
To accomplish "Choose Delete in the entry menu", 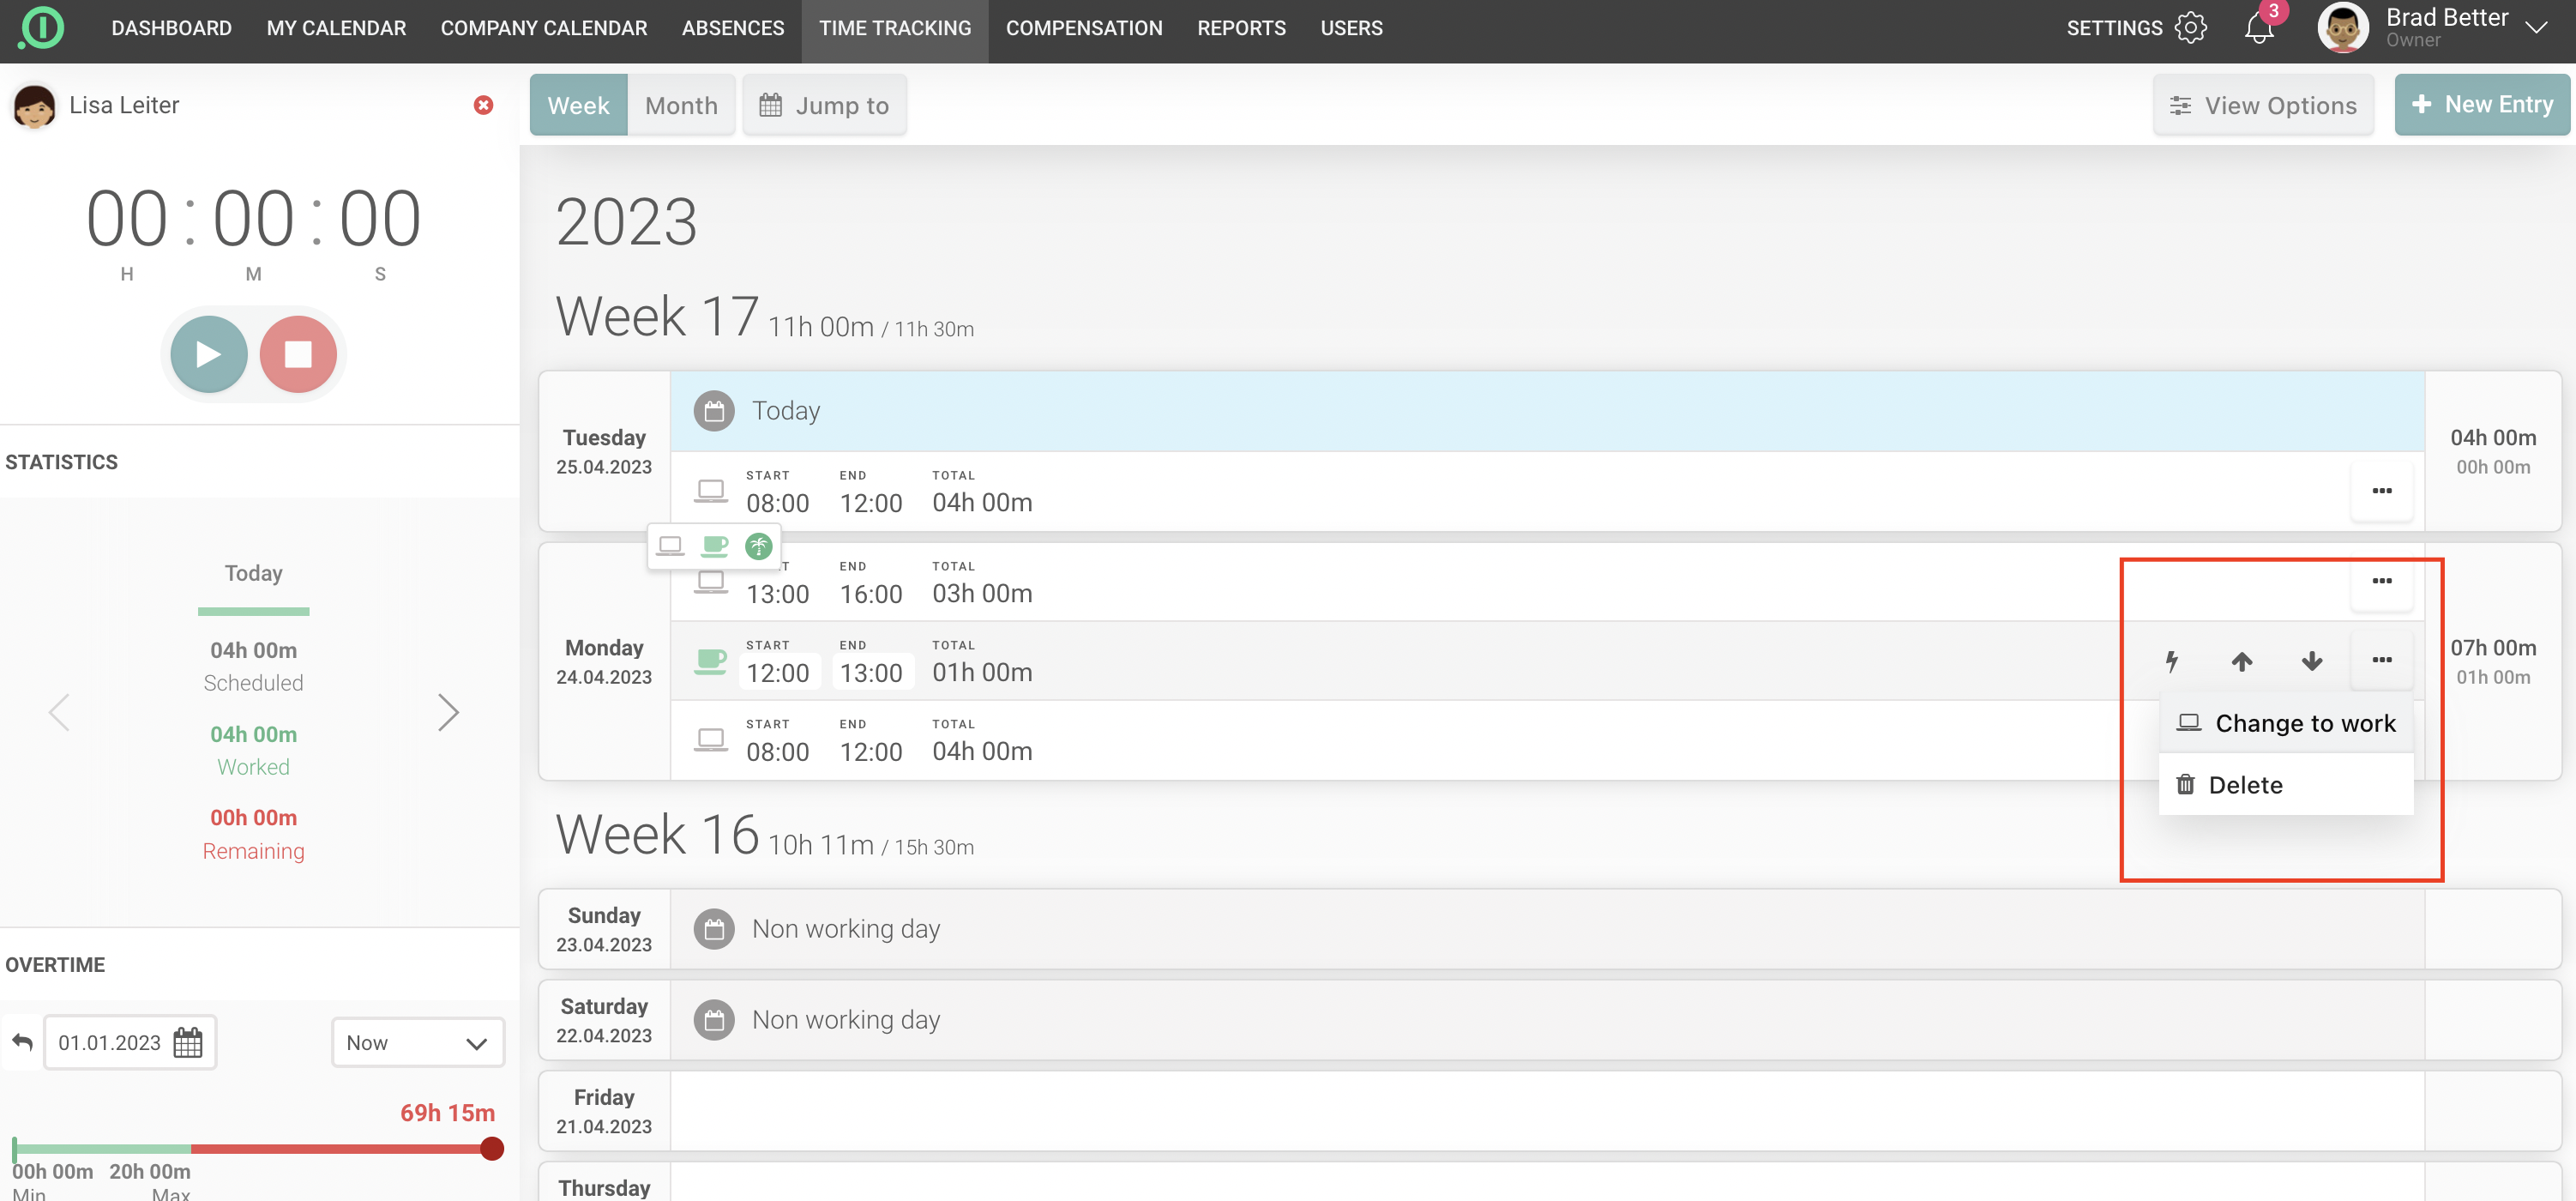I will click(x=2245, y=785).
